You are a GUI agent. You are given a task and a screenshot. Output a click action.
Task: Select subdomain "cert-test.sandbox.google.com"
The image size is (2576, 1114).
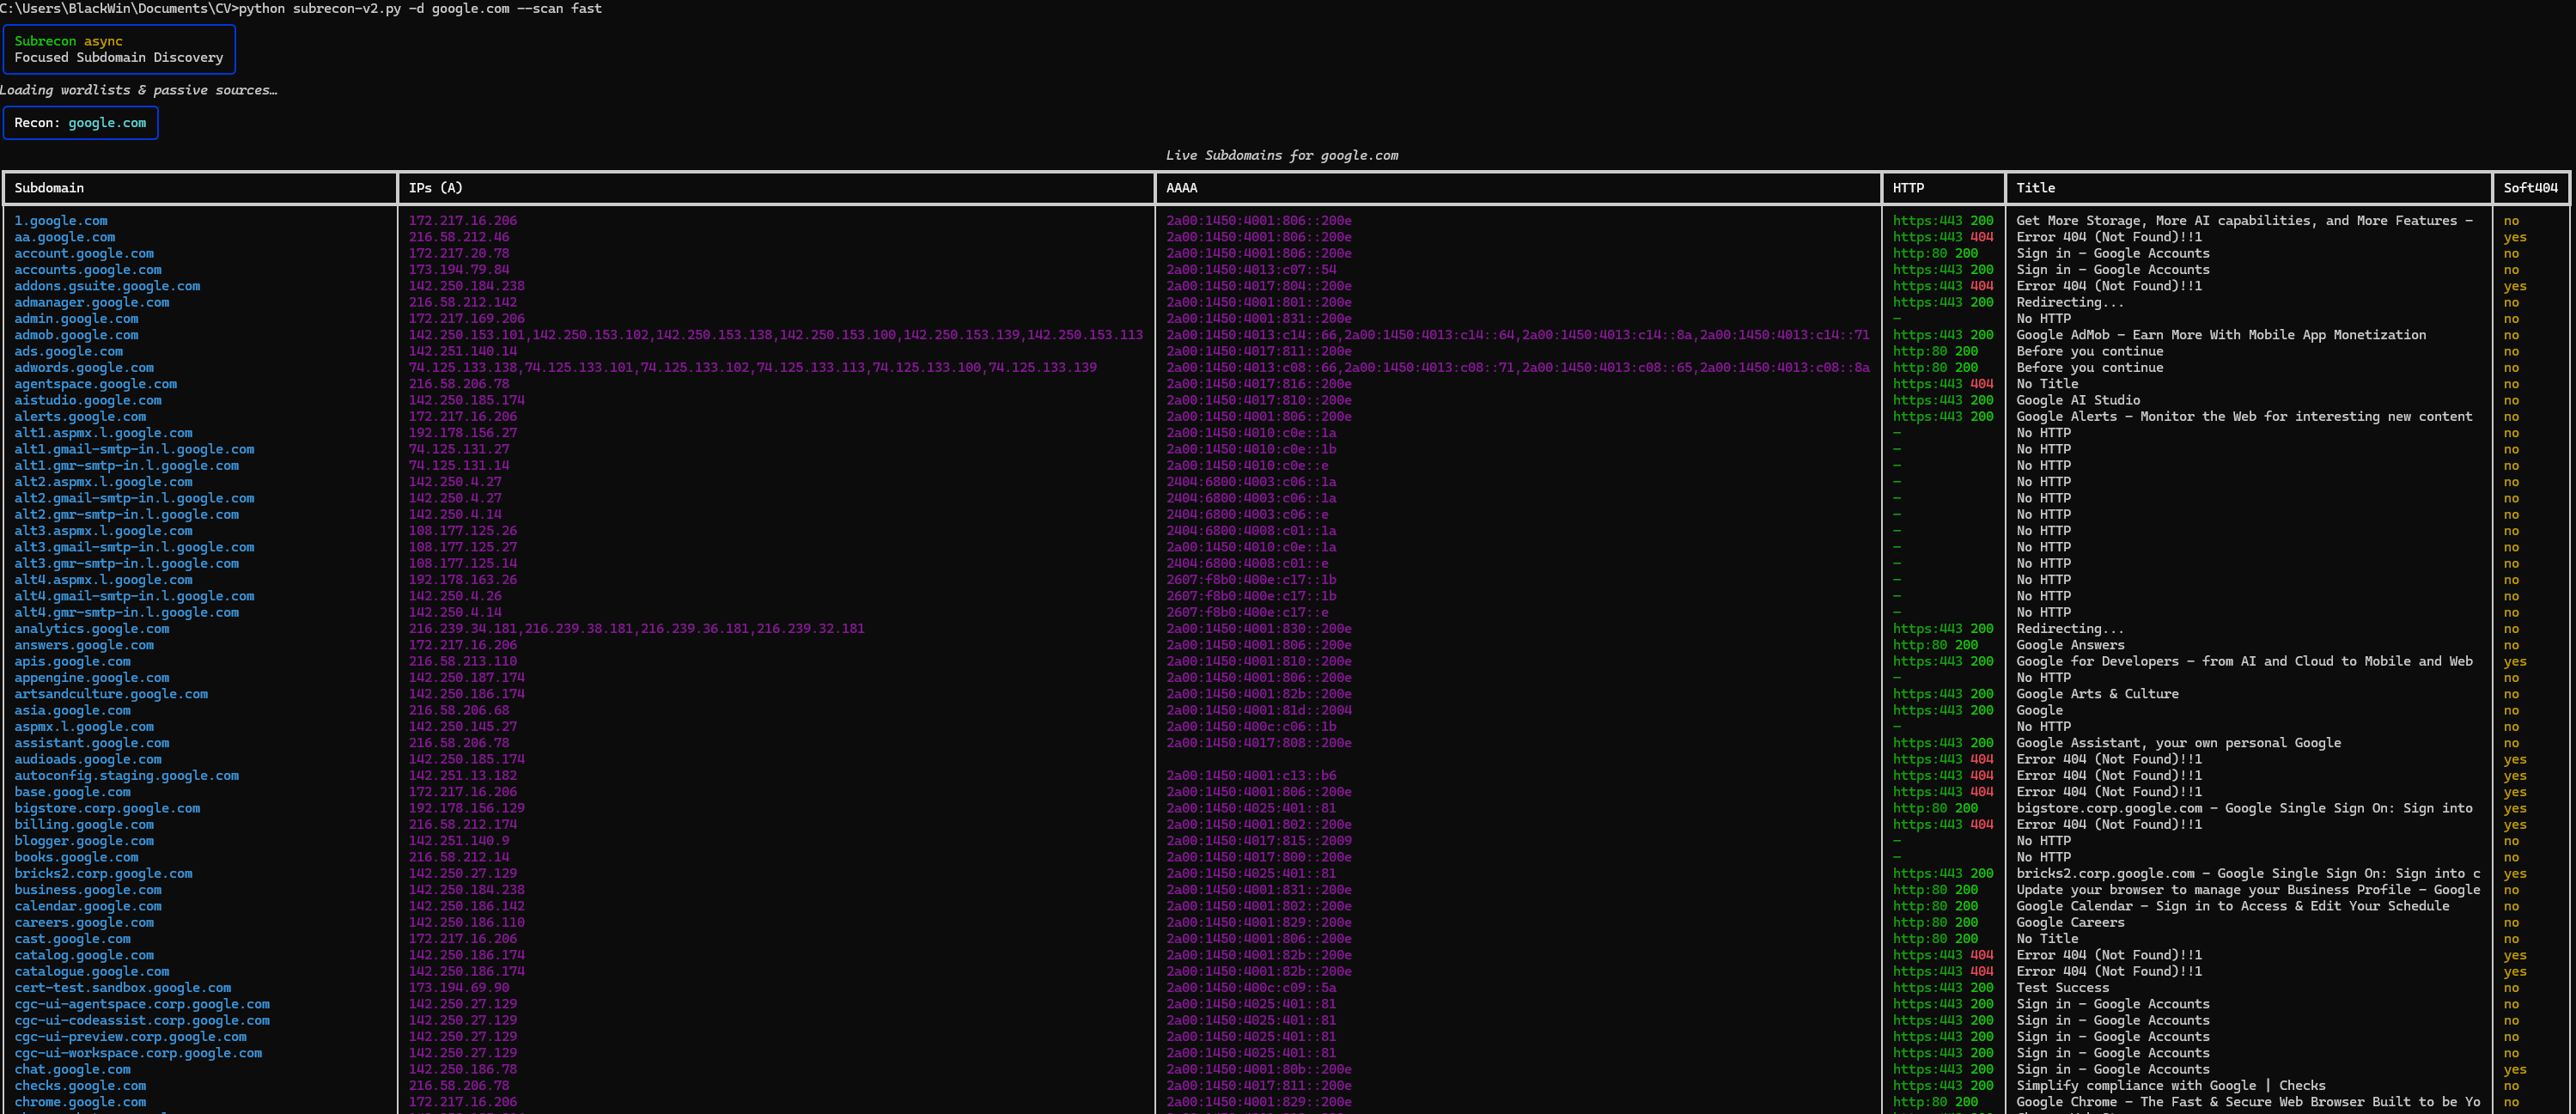pos(123,988)
